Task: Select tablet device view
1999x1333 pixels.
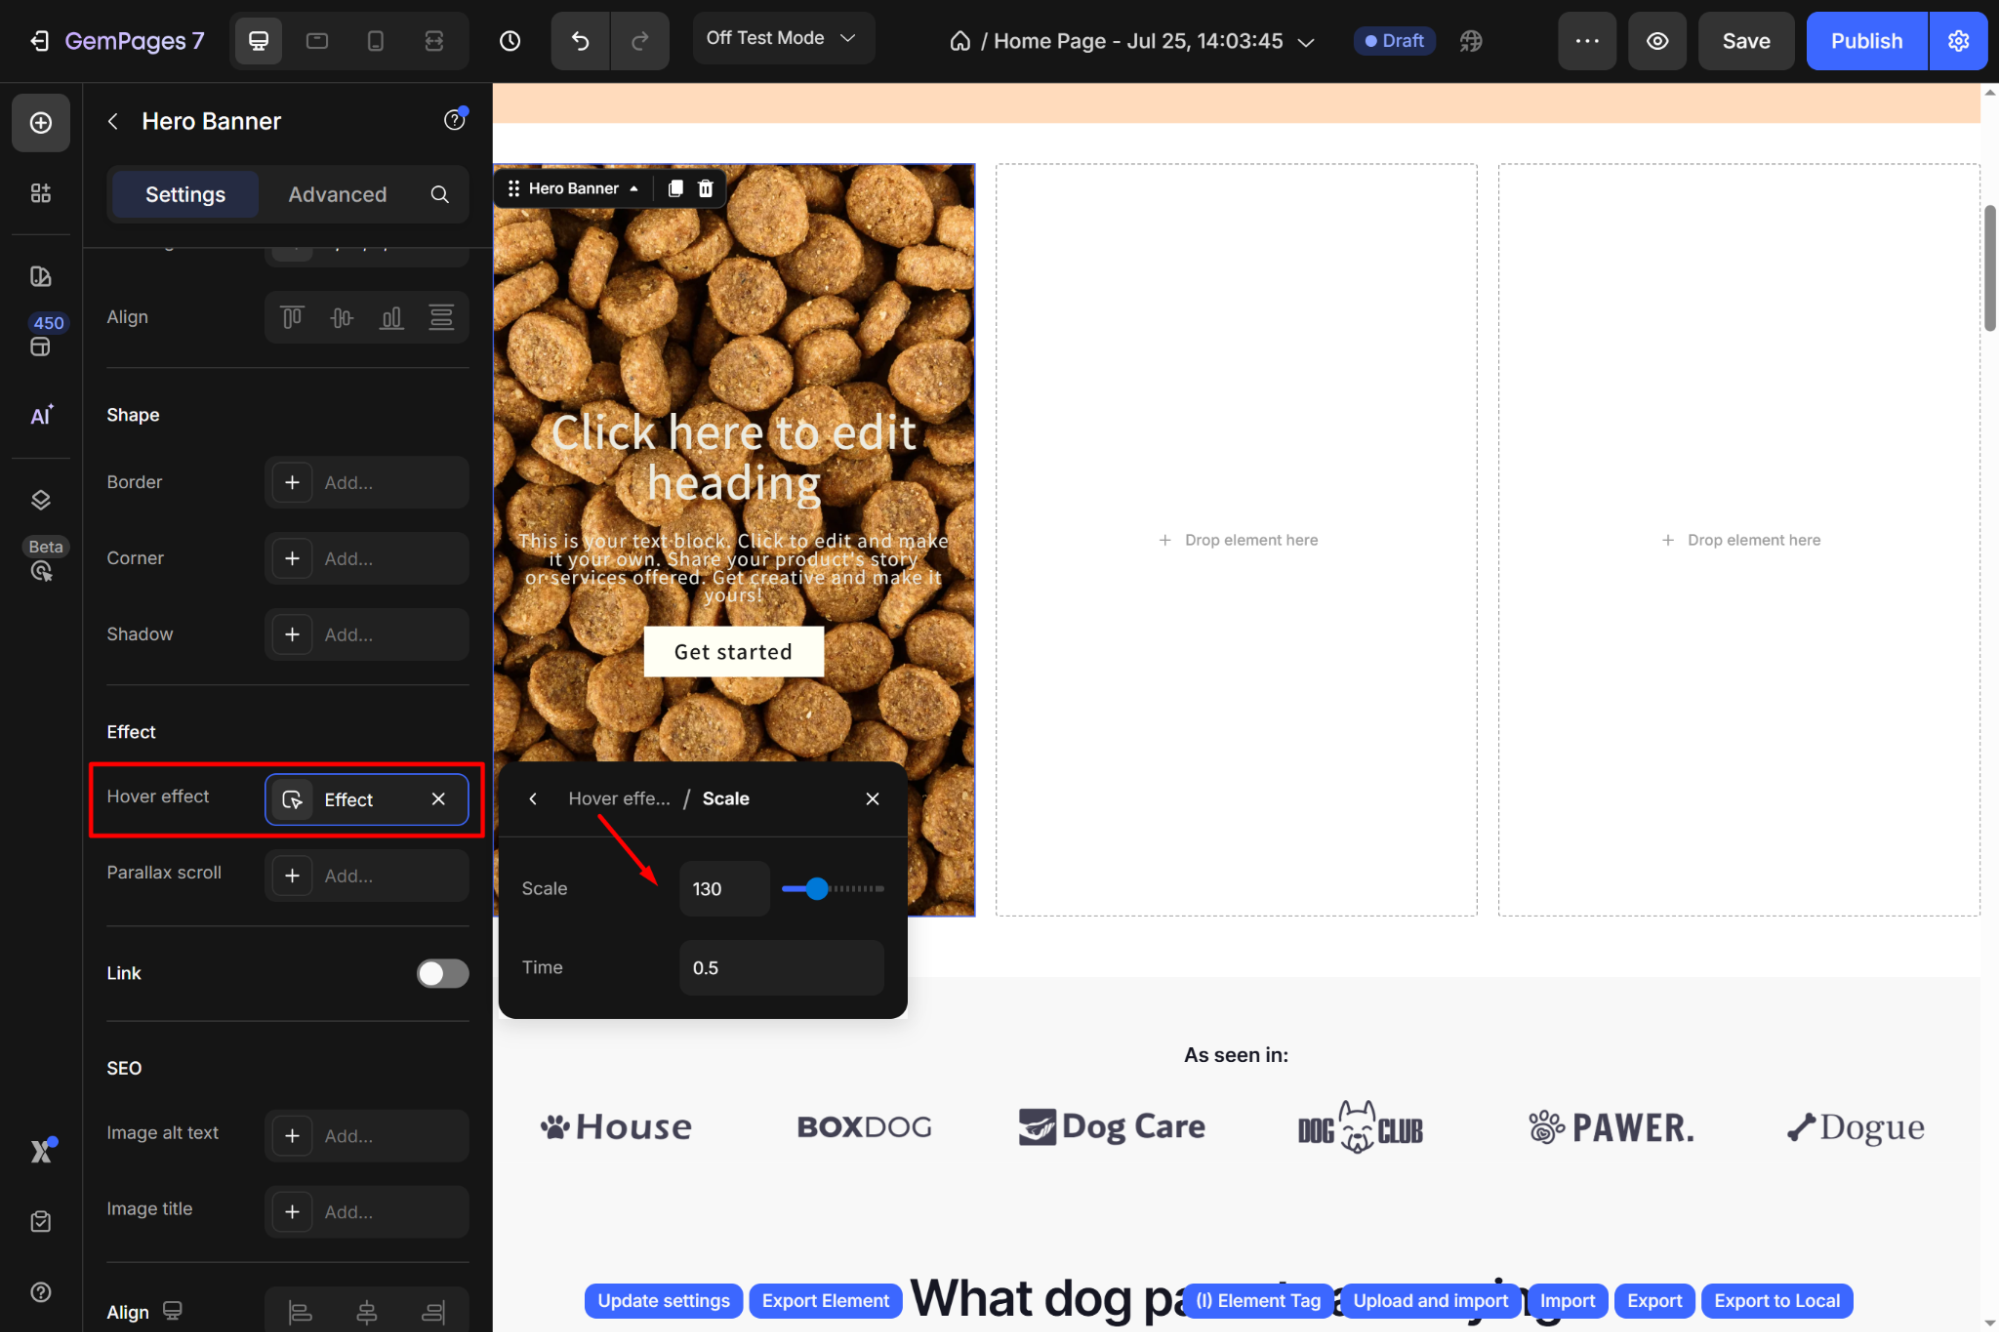Action: click(317, 41)
